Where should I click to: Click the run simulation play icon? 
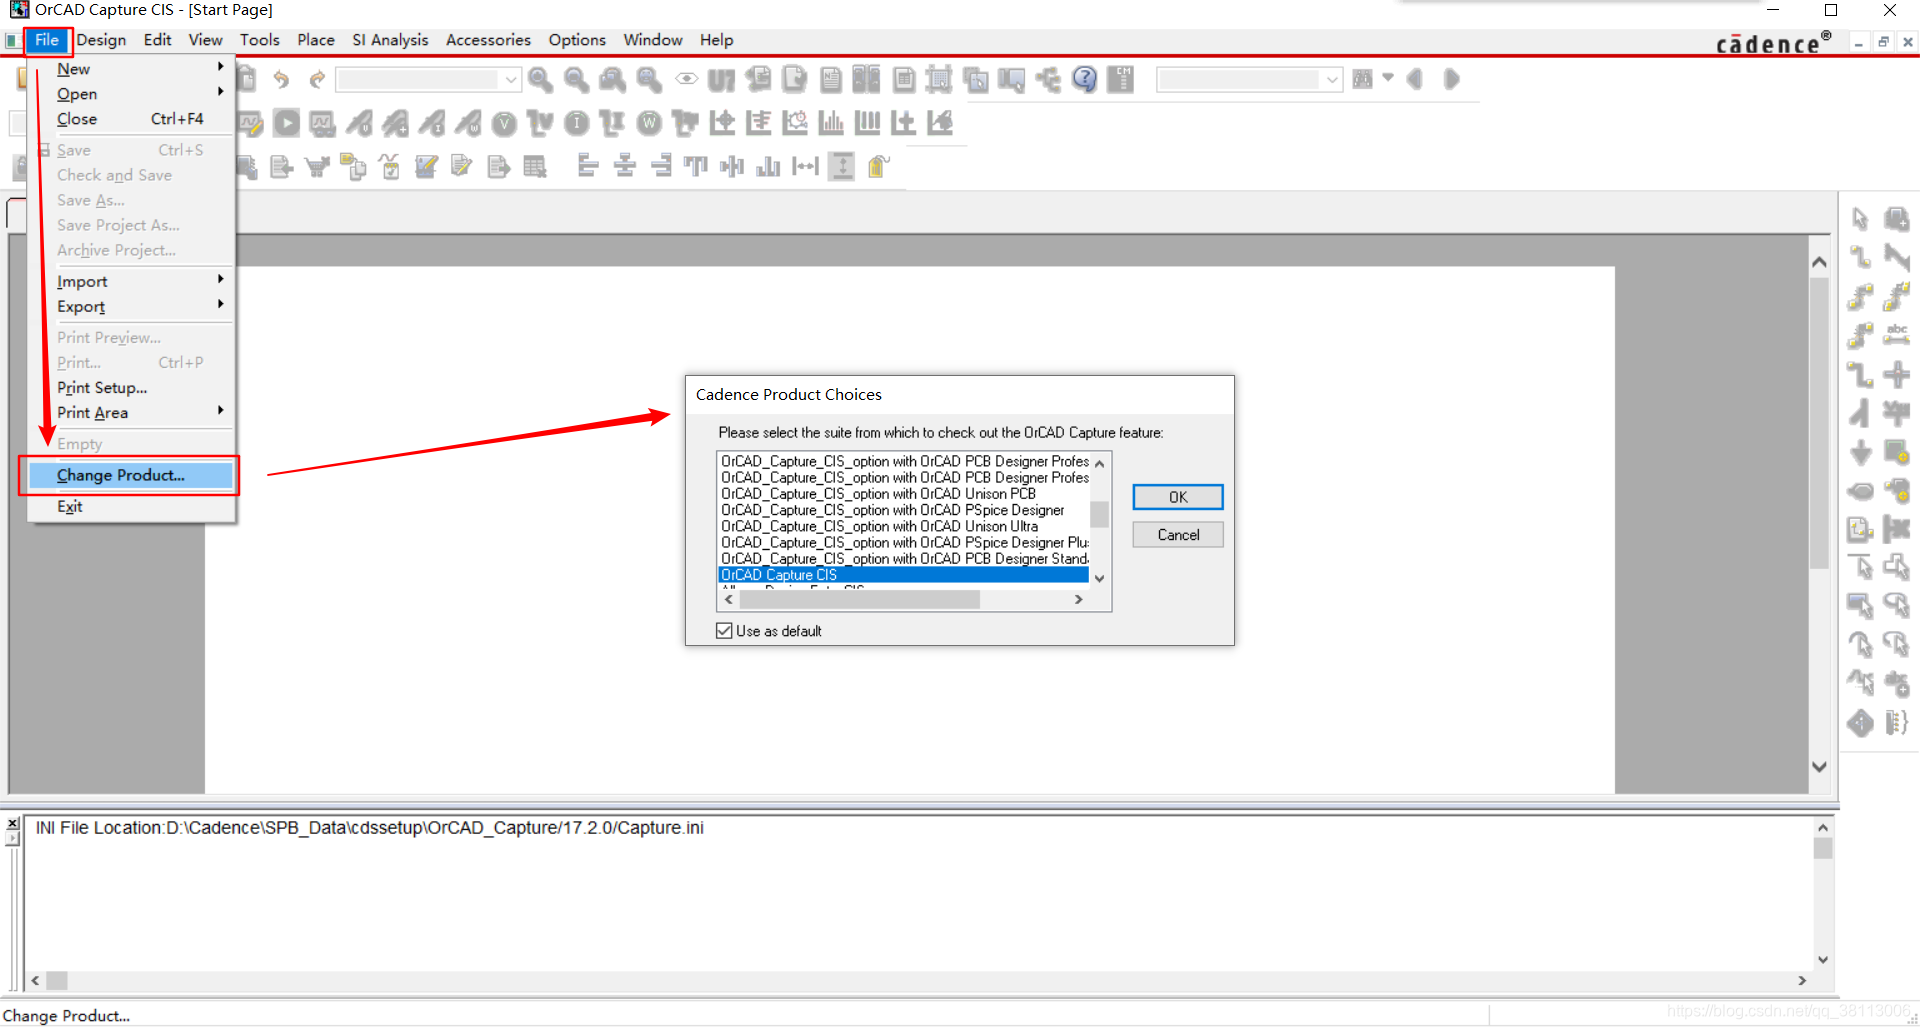(287, 123)
